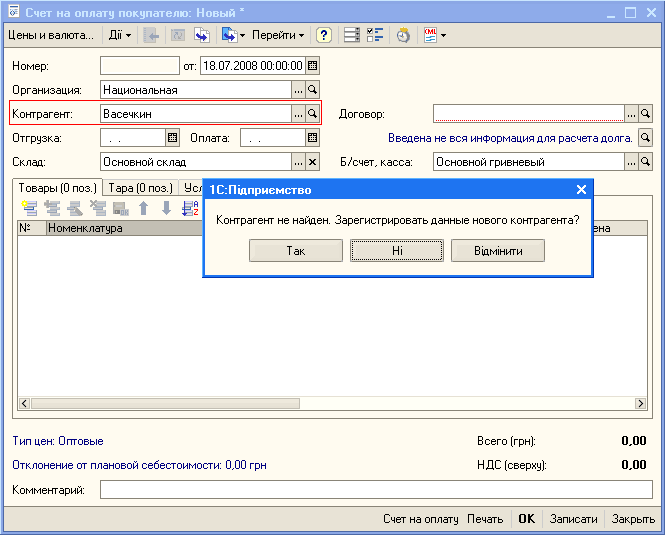The height and width of the screenshot is (535, 665).
Task: Select the Товары (0 поз.) tab
Action: coord(56,188)
